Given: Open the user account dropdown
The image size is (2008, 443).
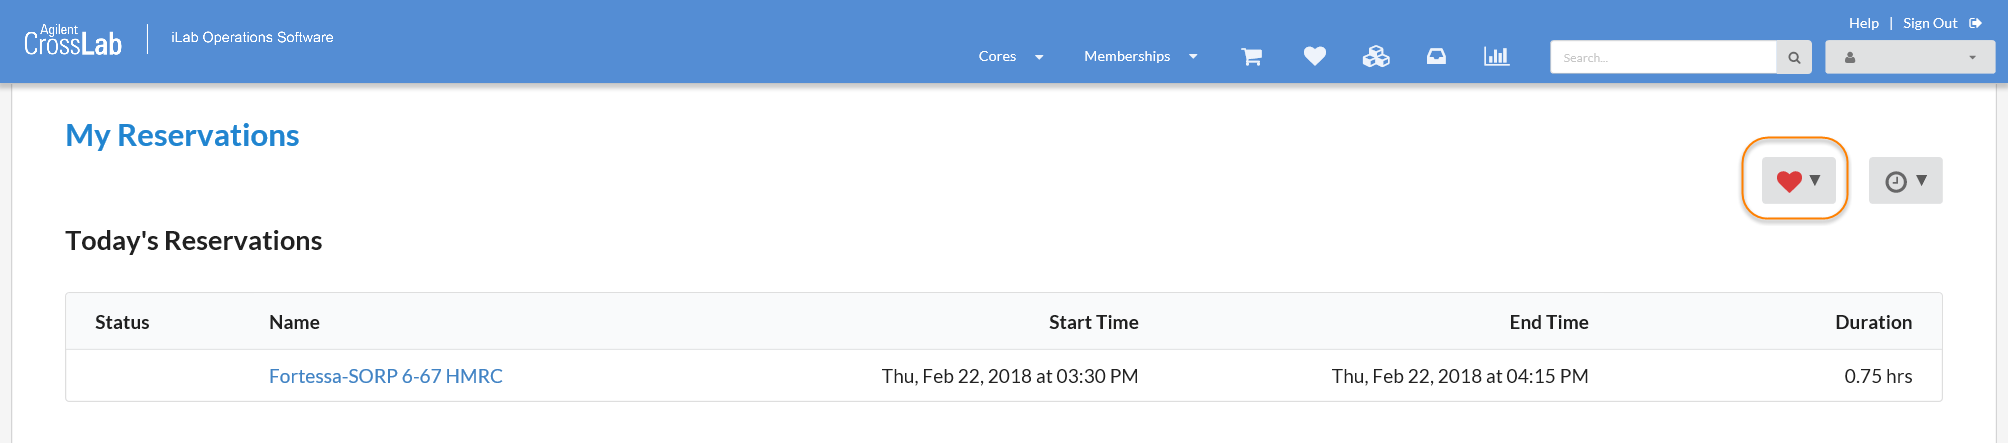Looking at the screenshot, I should [1909, 58].
